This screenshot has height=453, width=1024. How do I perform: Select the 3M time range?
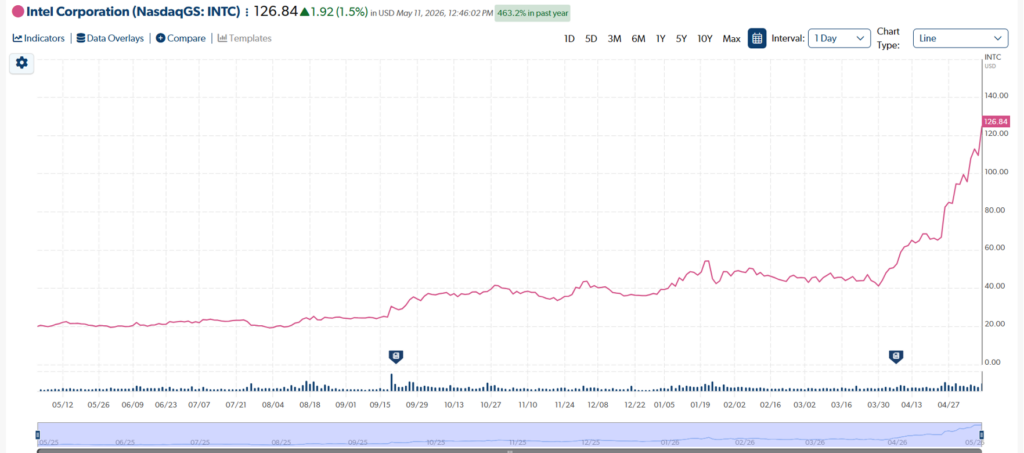click(x=615, y=39)
